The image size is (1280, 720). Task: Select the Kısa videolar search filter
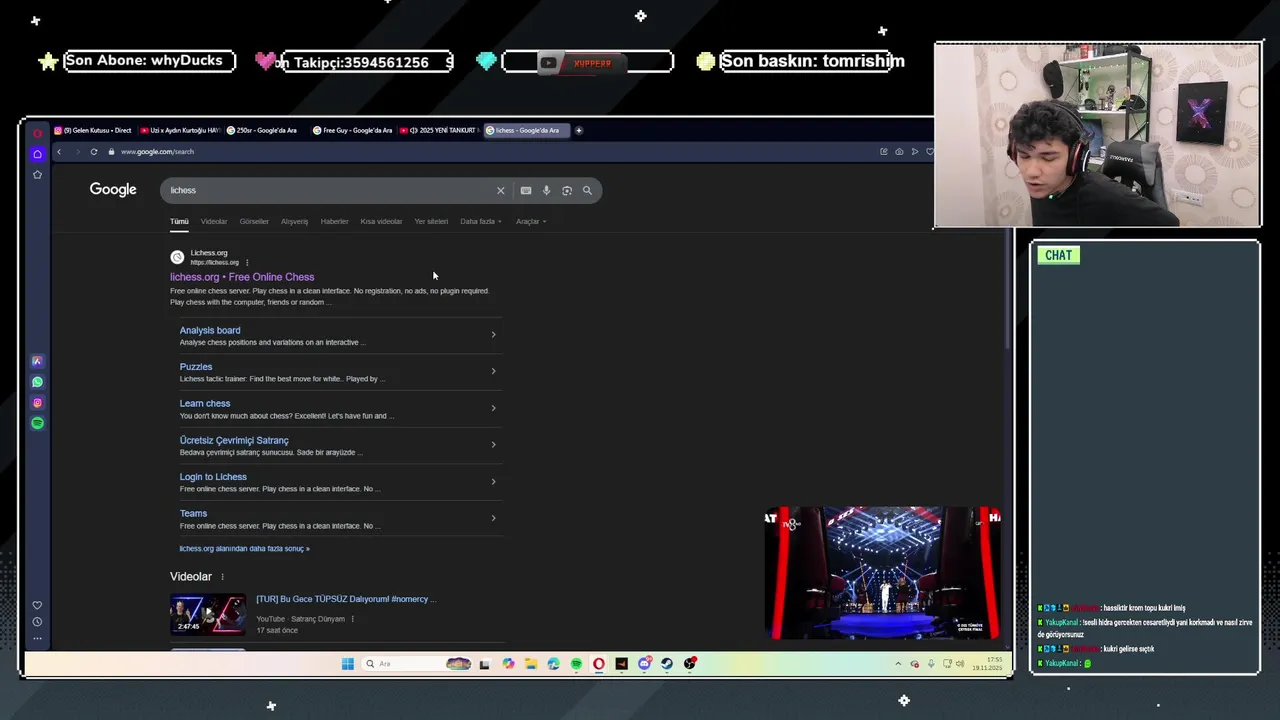pyautogui.click(x=381, y=221)
